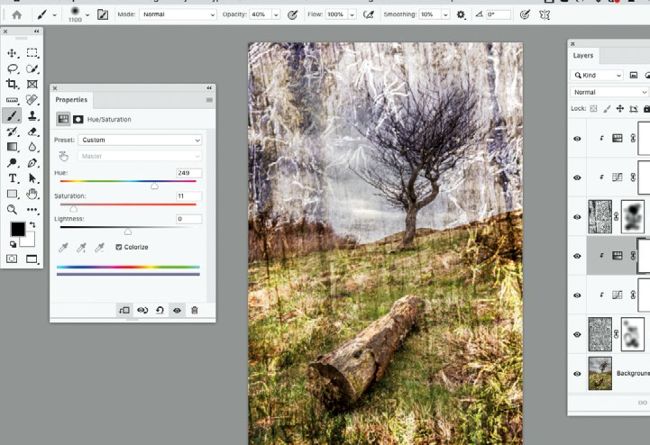Click the Hue value input field
The image size is (650, 445).
pyautogui.click(x=188, y=173)
